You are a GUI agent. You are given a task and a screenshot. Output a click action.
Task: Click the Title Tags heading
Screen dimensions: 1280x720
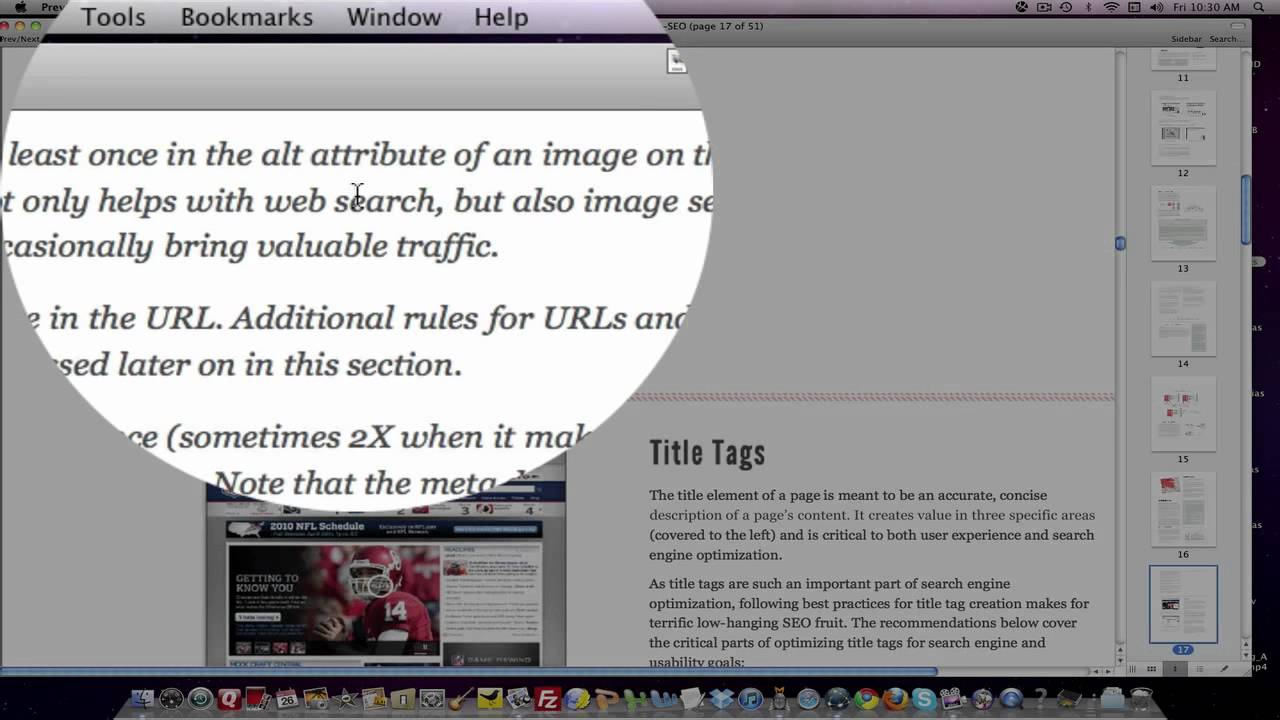pos(707,453)
